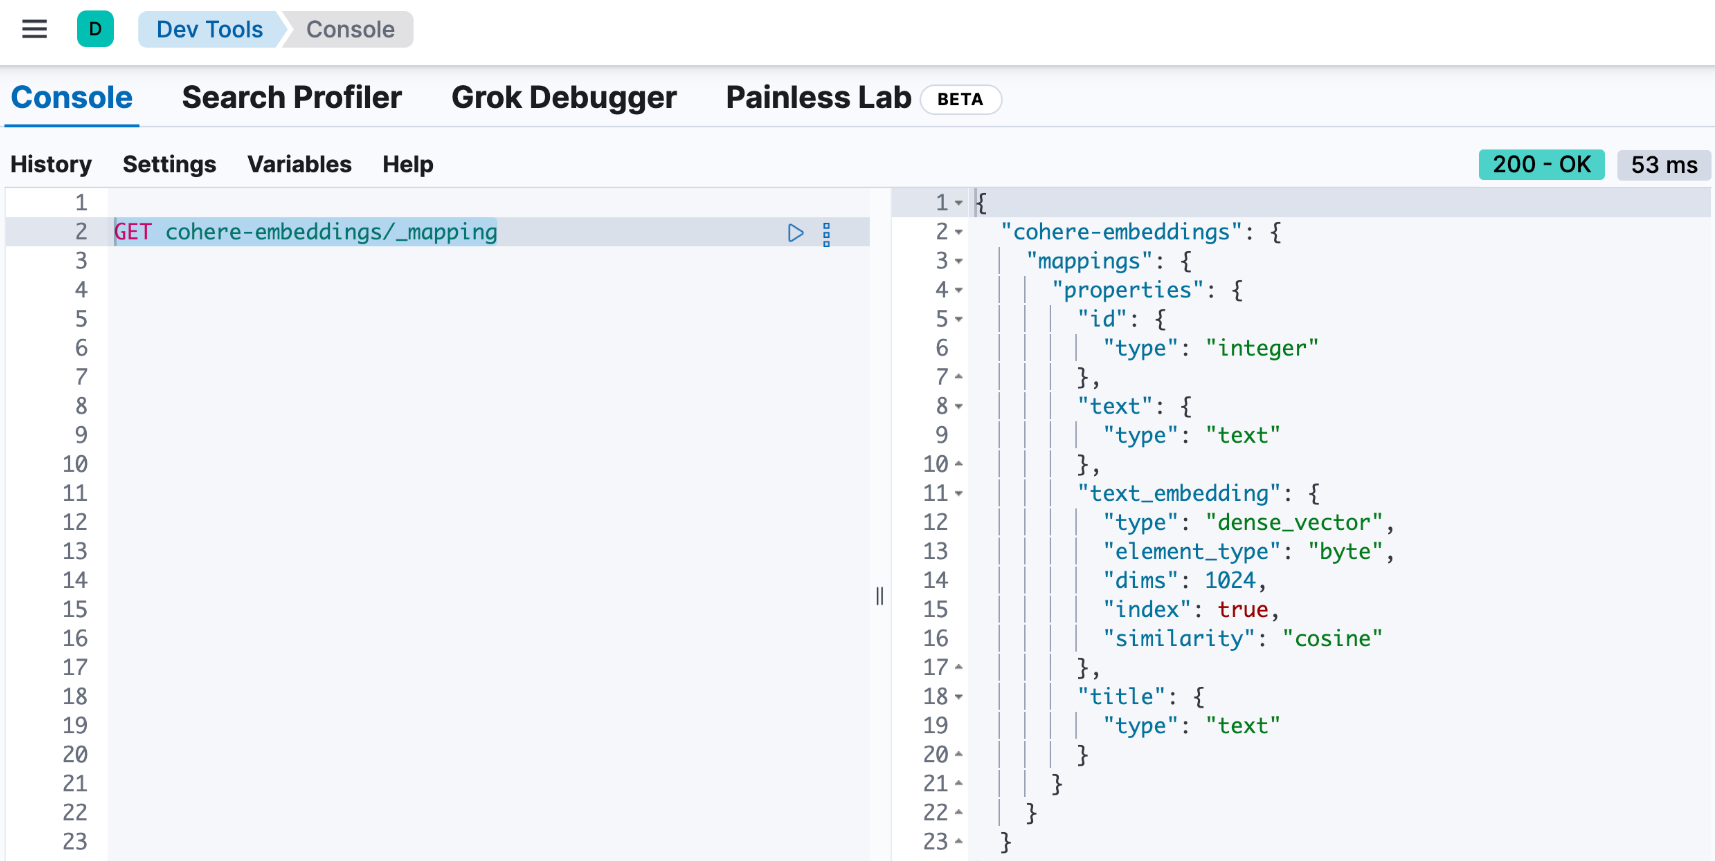Click fold end marker at output line 20
This screenshot has height=861, width=1715.
coord(958,754)
